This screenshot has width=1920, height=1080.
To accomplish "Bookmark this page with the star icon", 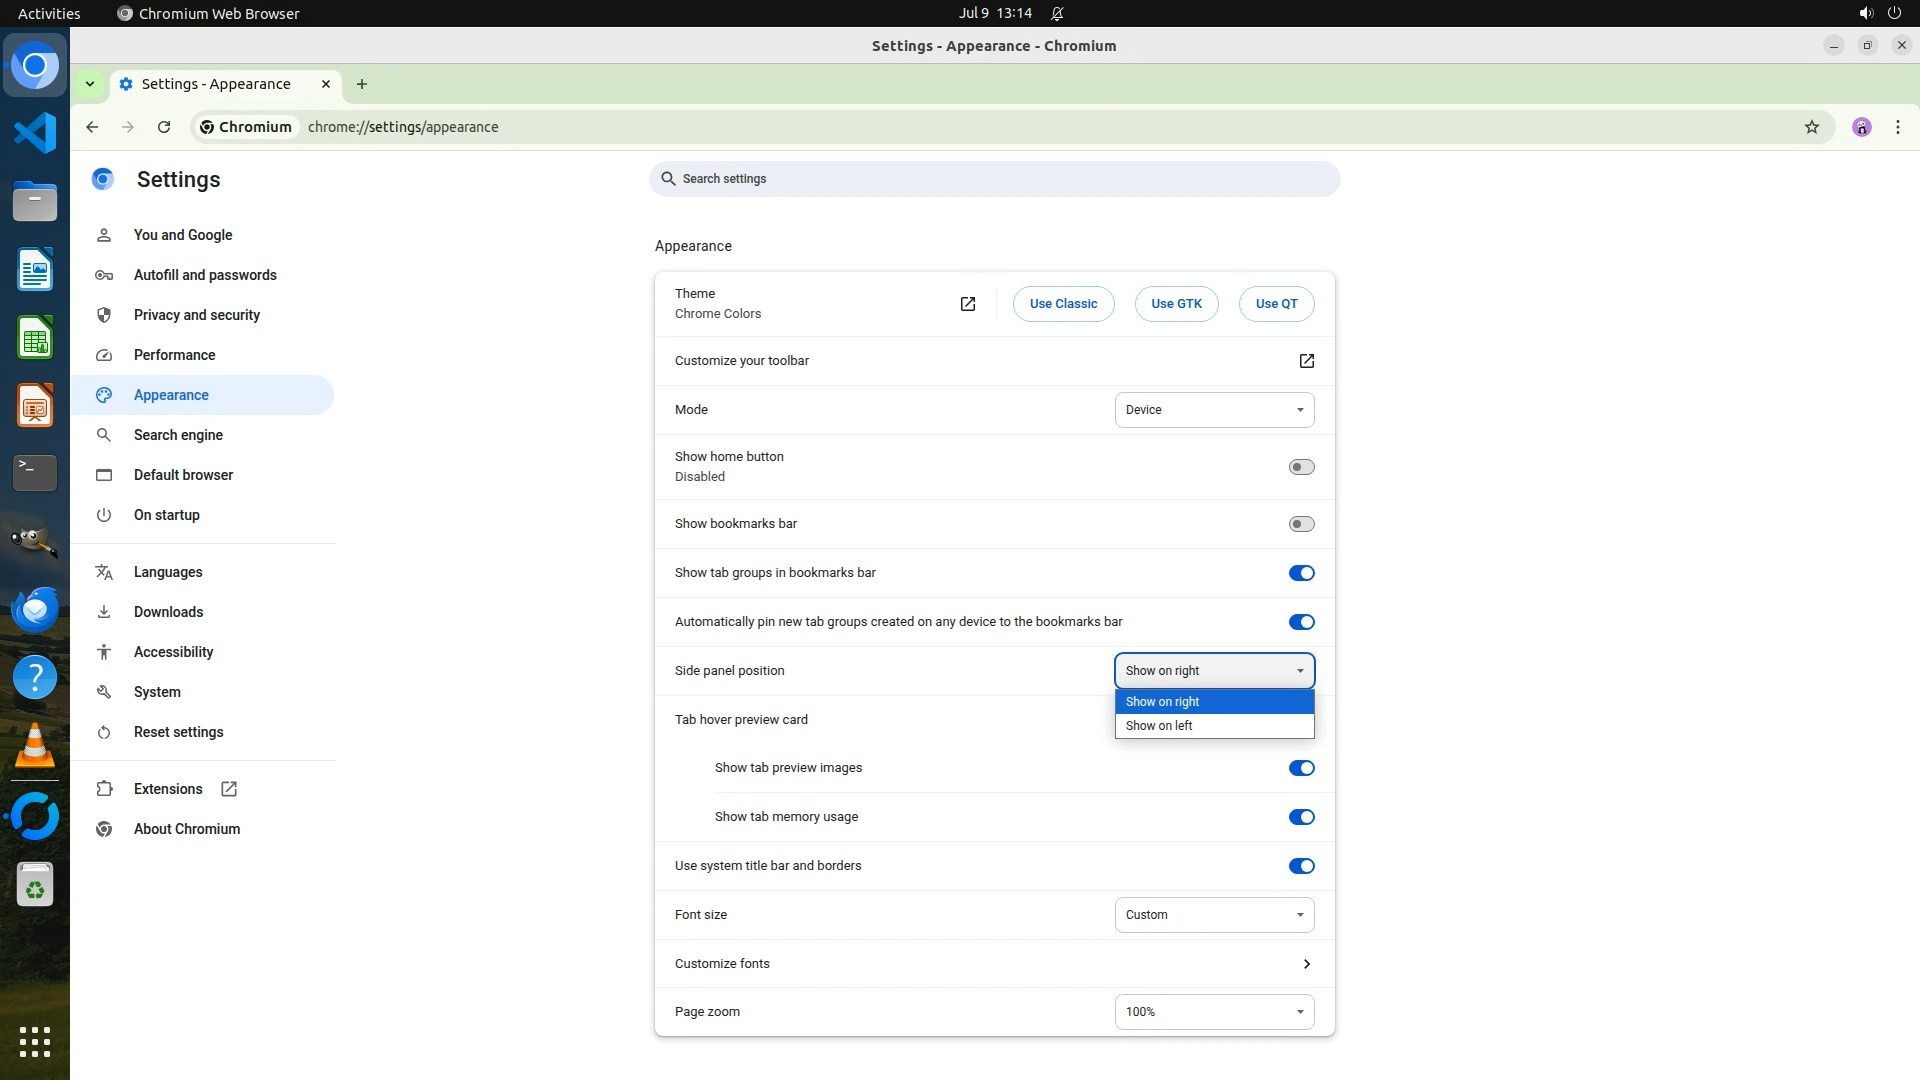I will click(1811, 127).
